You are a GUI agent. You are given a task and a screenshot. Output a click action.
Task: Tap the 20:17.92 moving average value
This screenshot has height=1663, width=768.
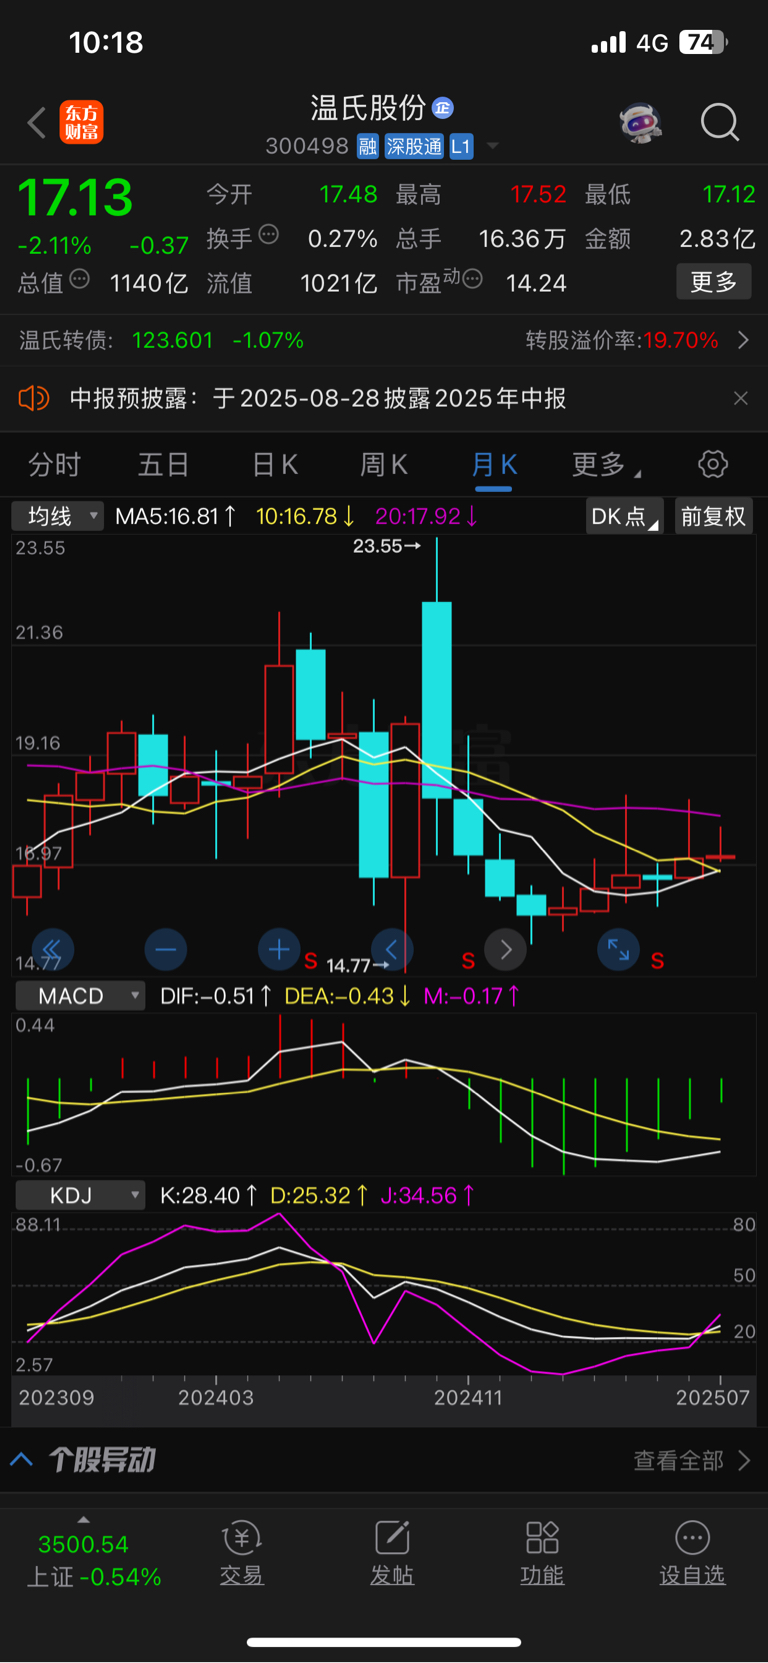point(426,516)
